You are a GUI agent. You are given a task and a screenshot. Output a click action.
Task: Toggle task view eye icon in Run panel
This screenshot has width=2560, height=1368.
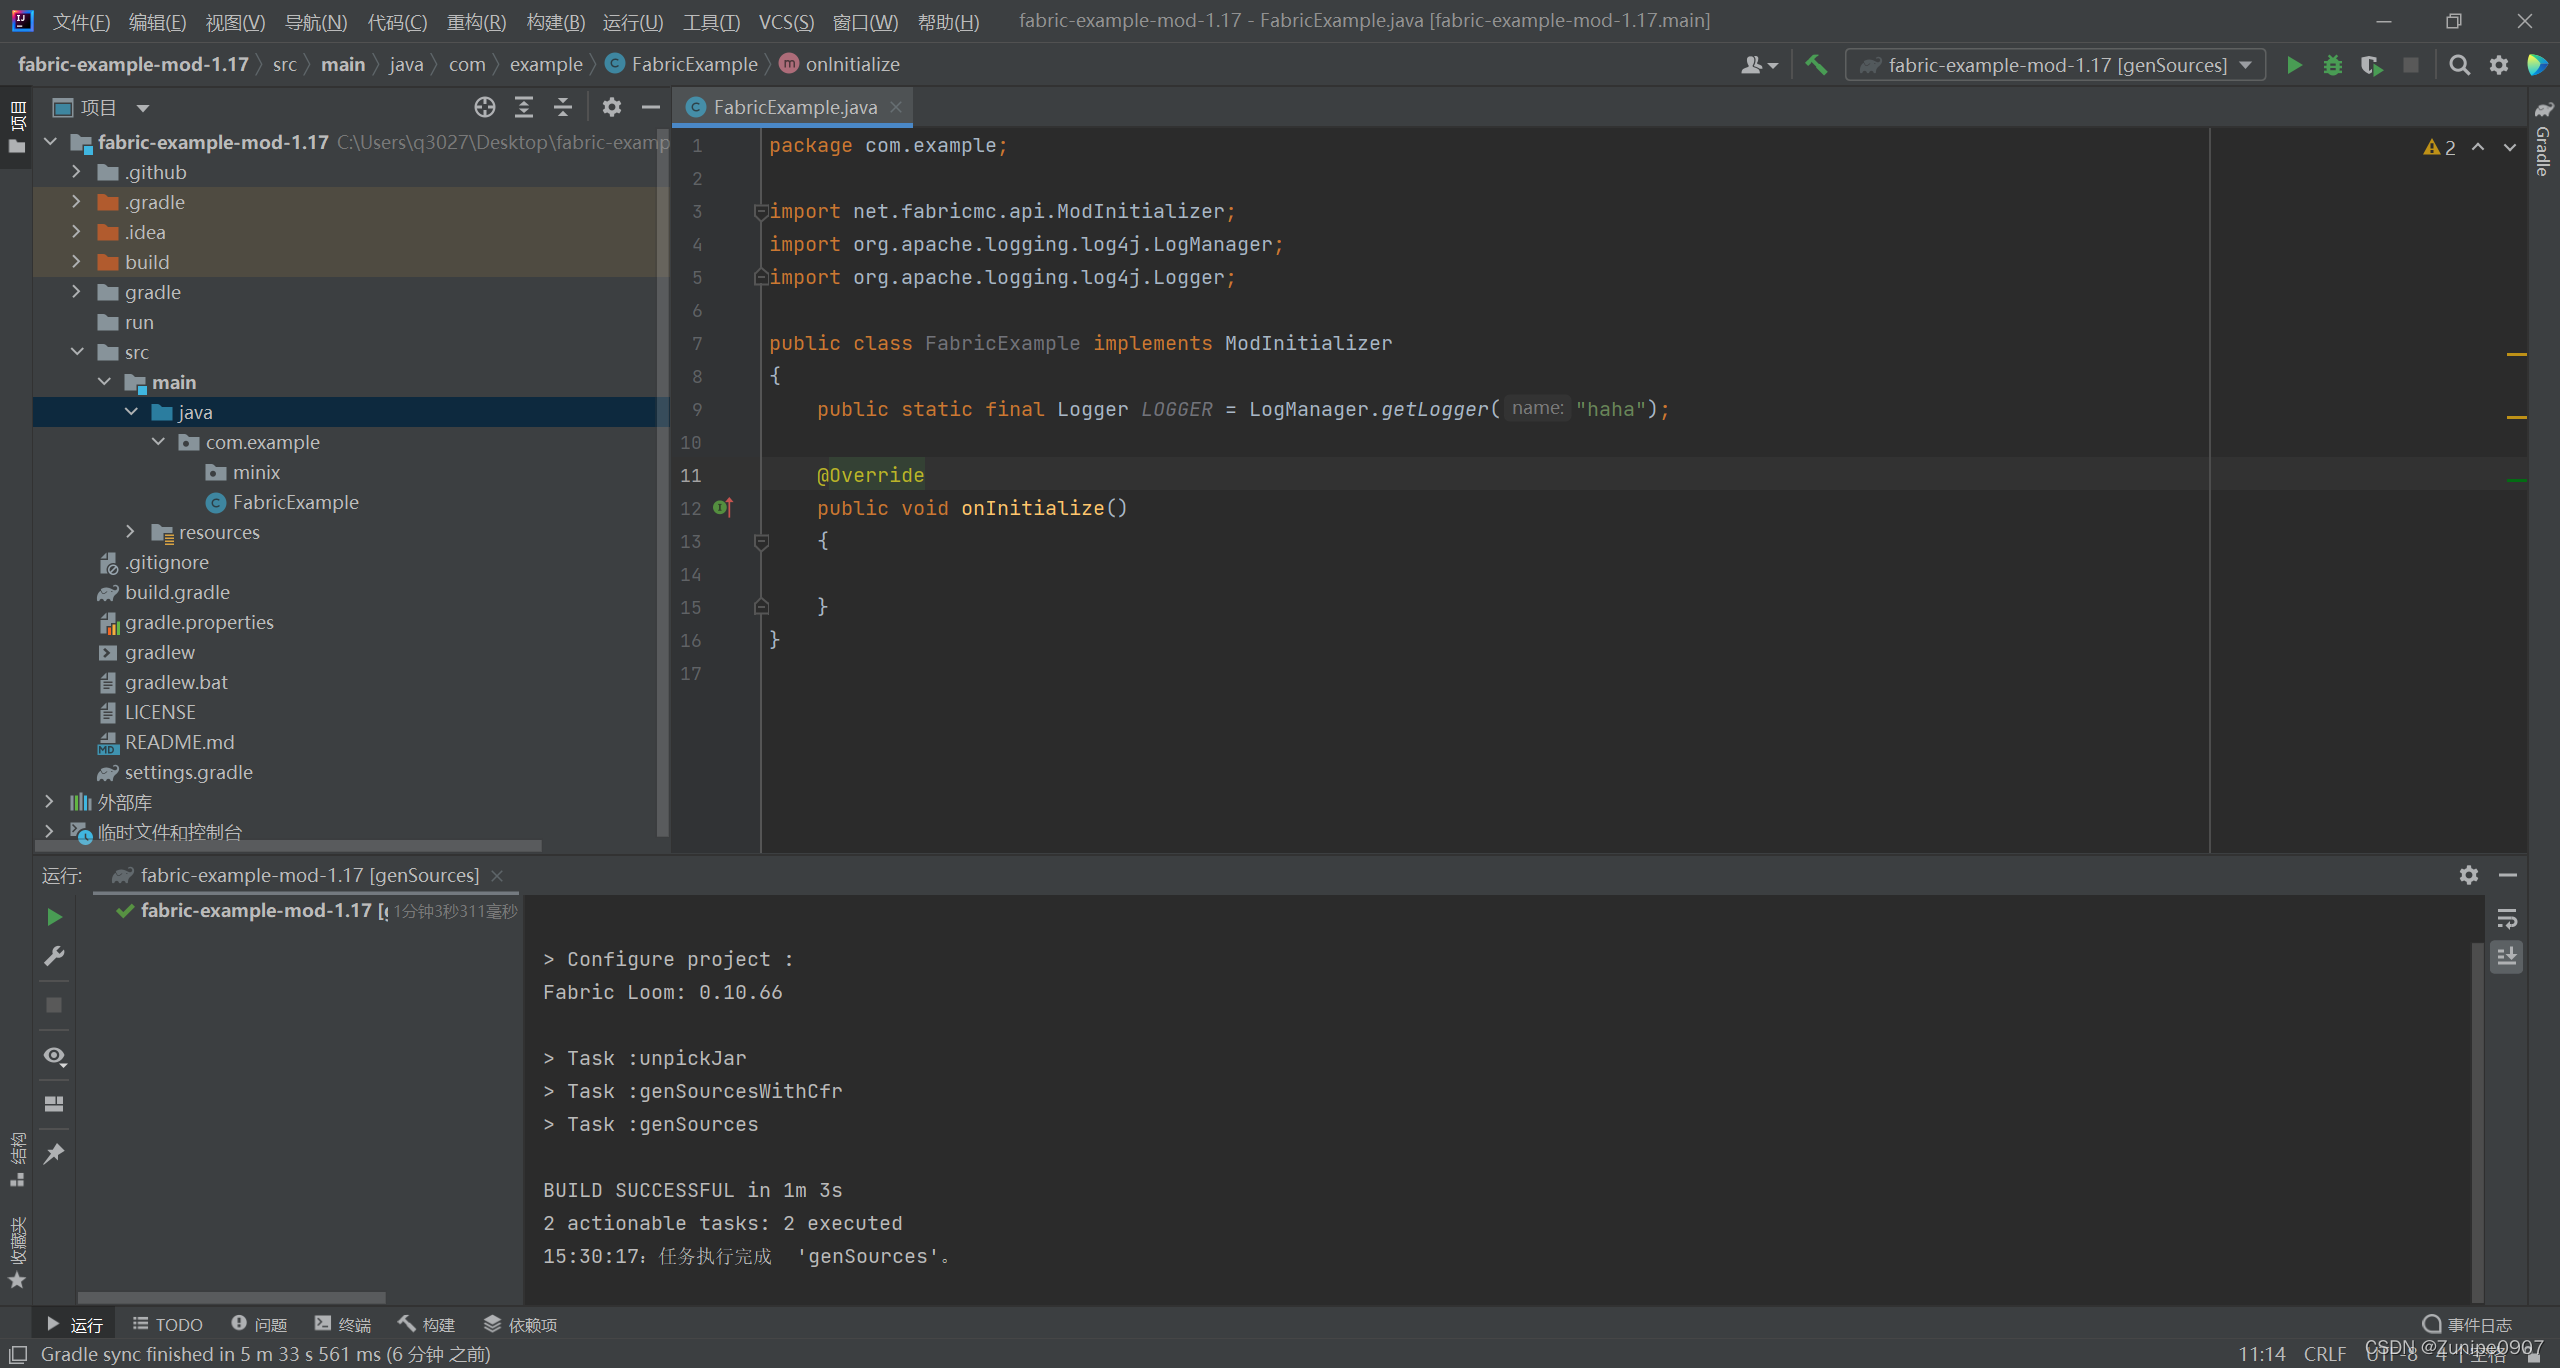[x=55, y=1056]
